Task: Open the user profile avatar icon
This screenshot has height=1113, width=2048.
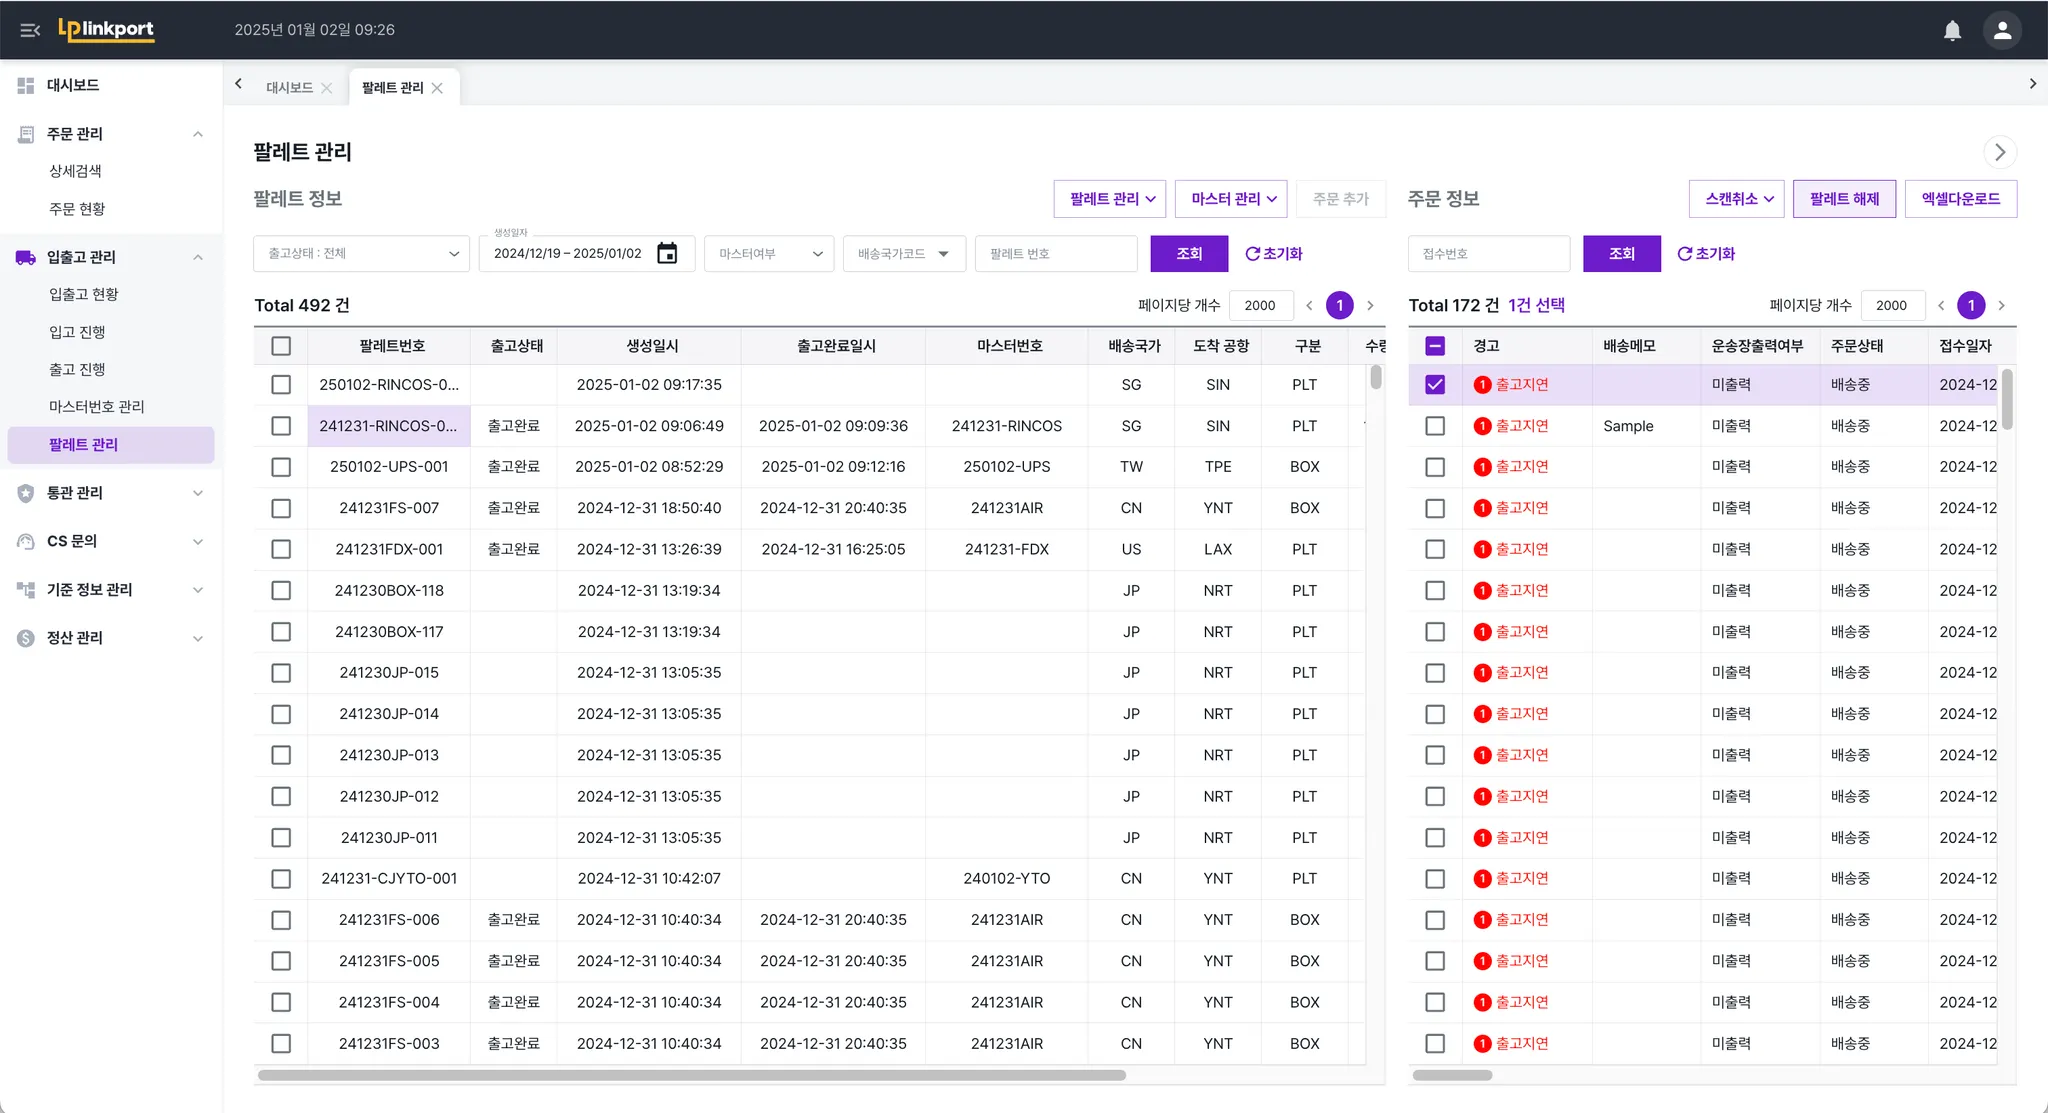Action: 2002,30
